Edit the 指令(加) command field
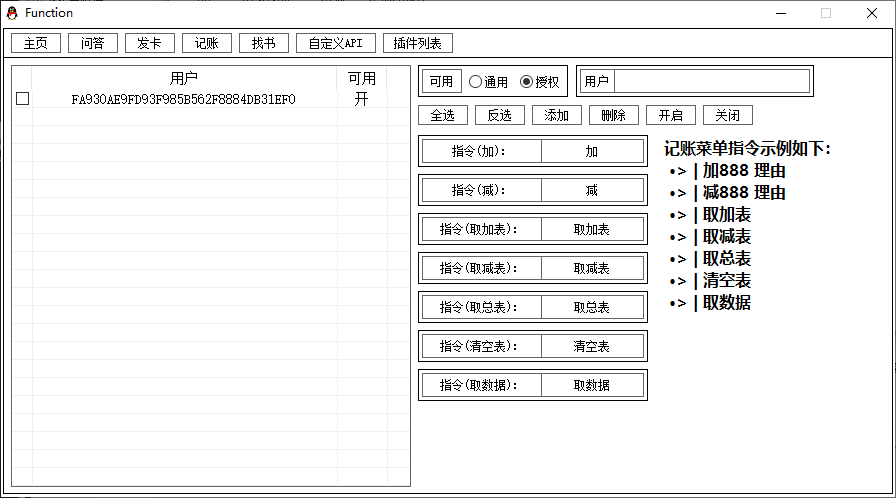The width and height of the screenshot is (896, 498). (592, 151)
